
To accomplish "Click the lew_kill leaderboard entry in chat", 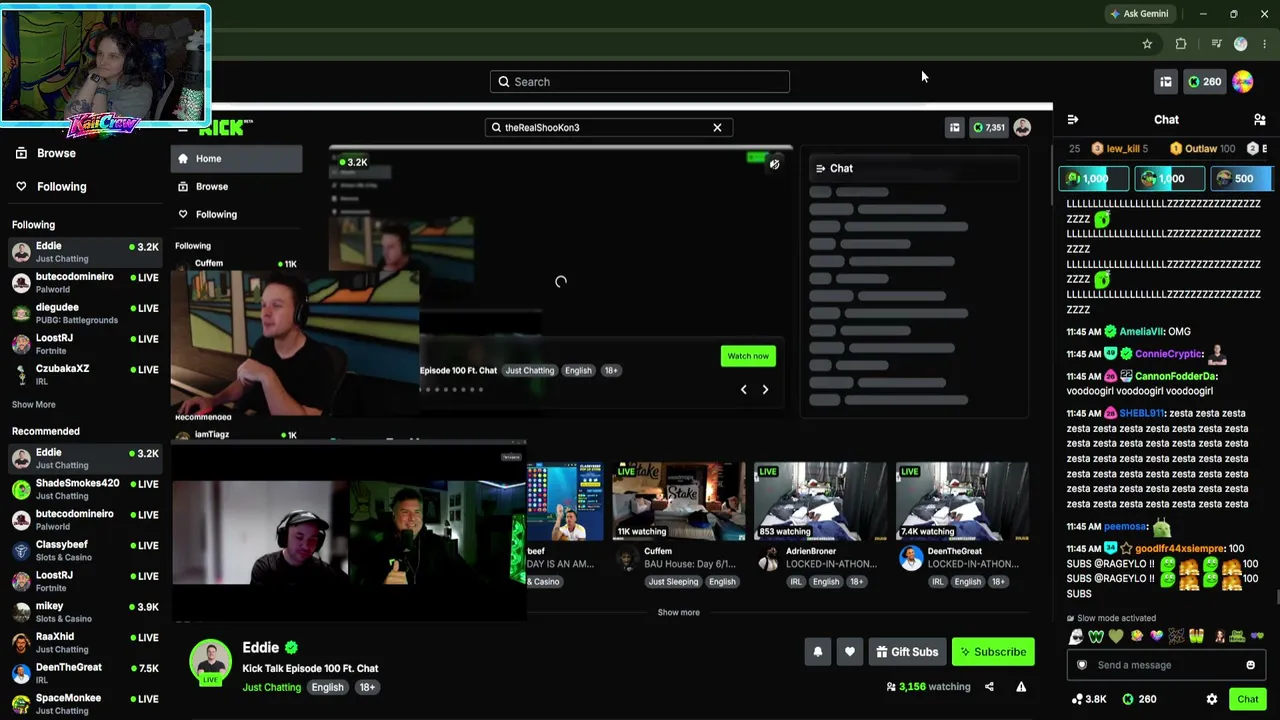I will [1119, 149].
